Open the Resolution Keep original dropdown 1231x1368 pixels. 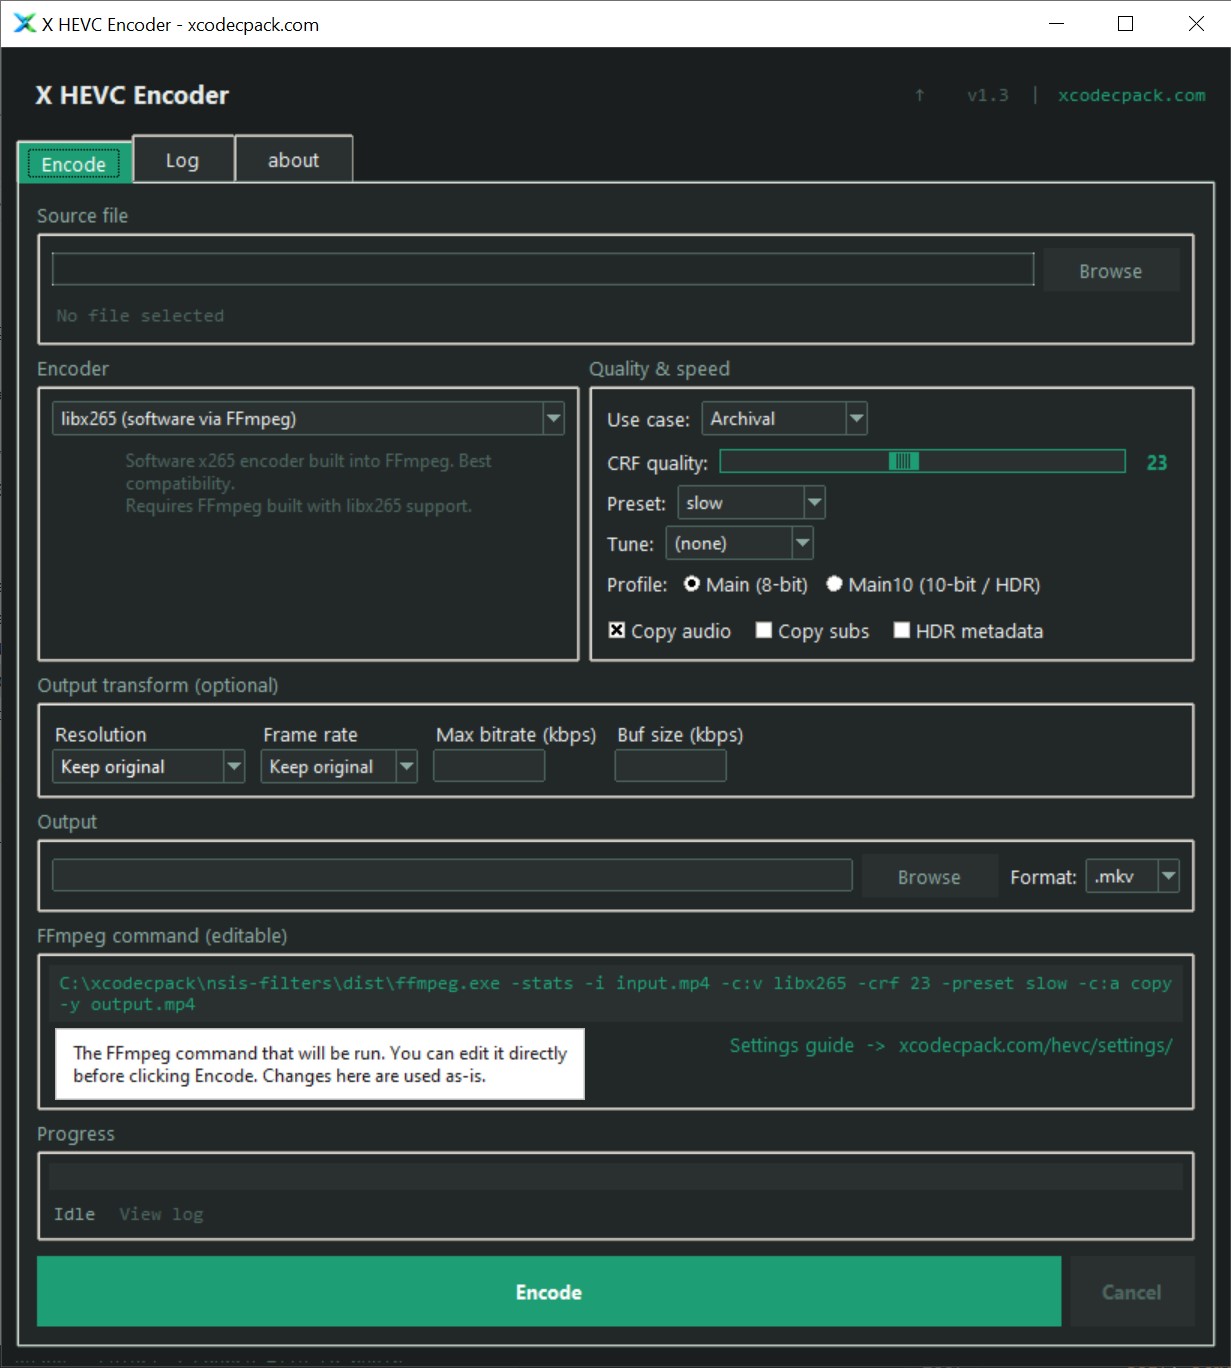tap(148, 766)
